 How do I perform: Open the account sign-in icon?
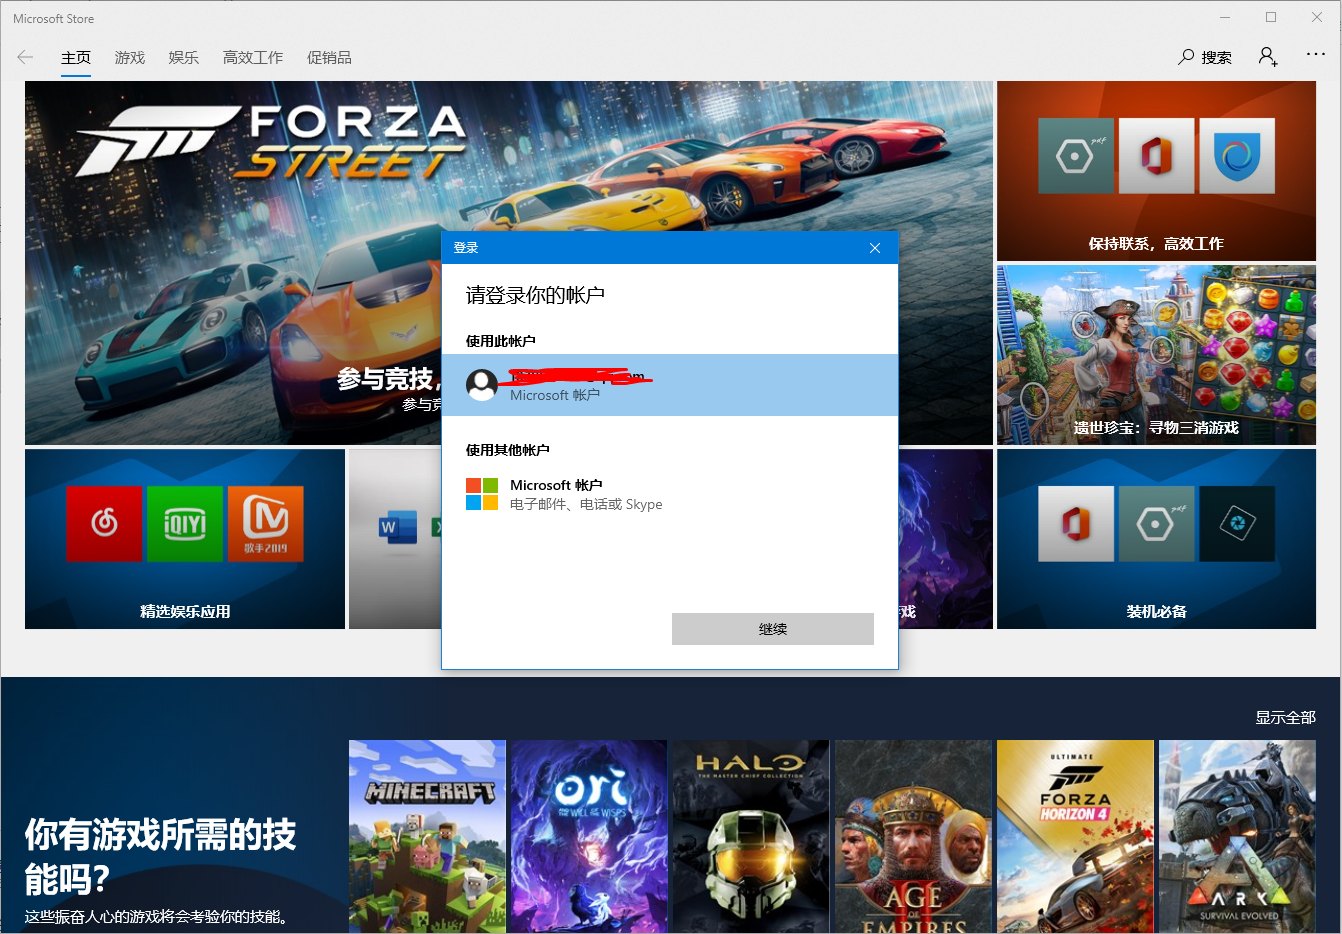pos(1268,57)
